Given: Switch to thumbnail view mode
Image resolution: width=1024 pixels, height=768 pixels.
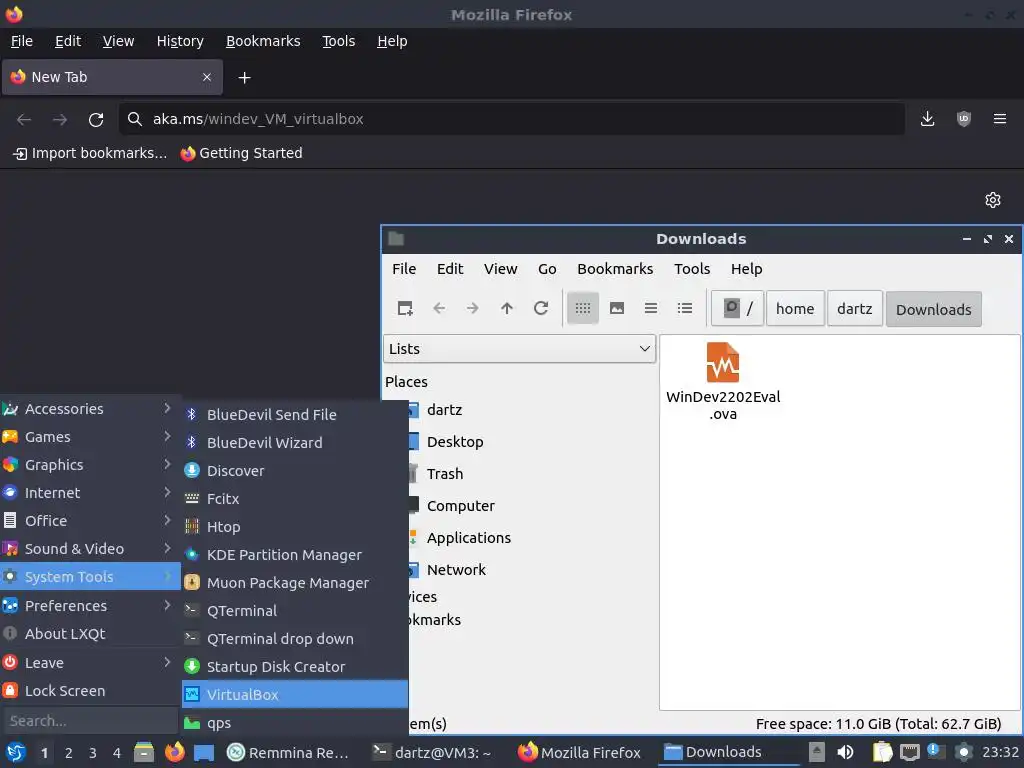Looking at the screenshot, I should pyautogui.click(x=616, y=308).
